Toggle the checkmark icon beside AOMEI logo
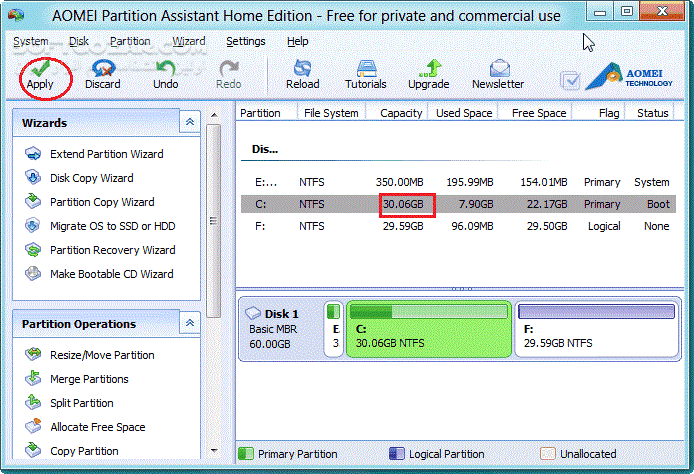Screen dimensions: 694x474 click(570, 80)
